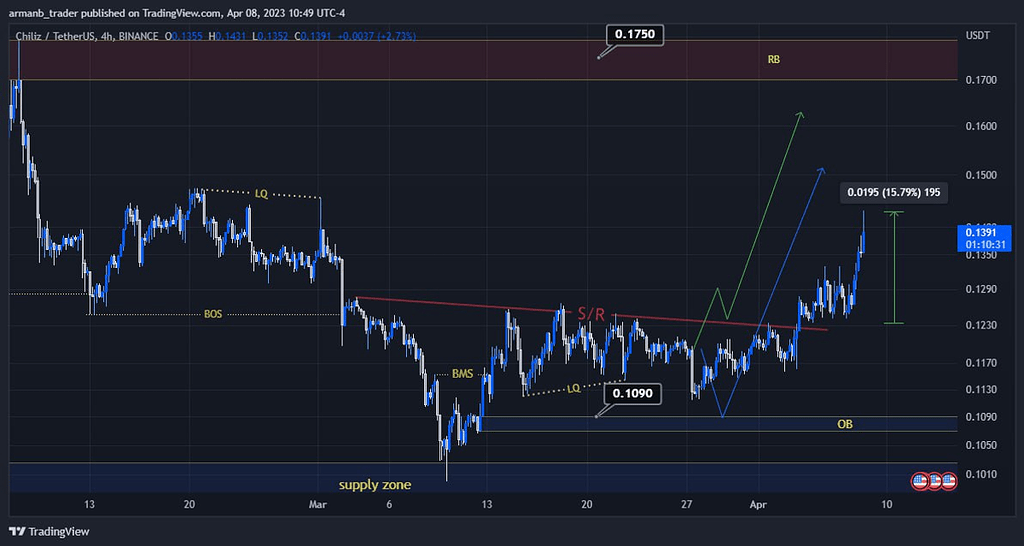
Task: Select the OB zone label
Action: pyautogui.click(x=845, y=425)
